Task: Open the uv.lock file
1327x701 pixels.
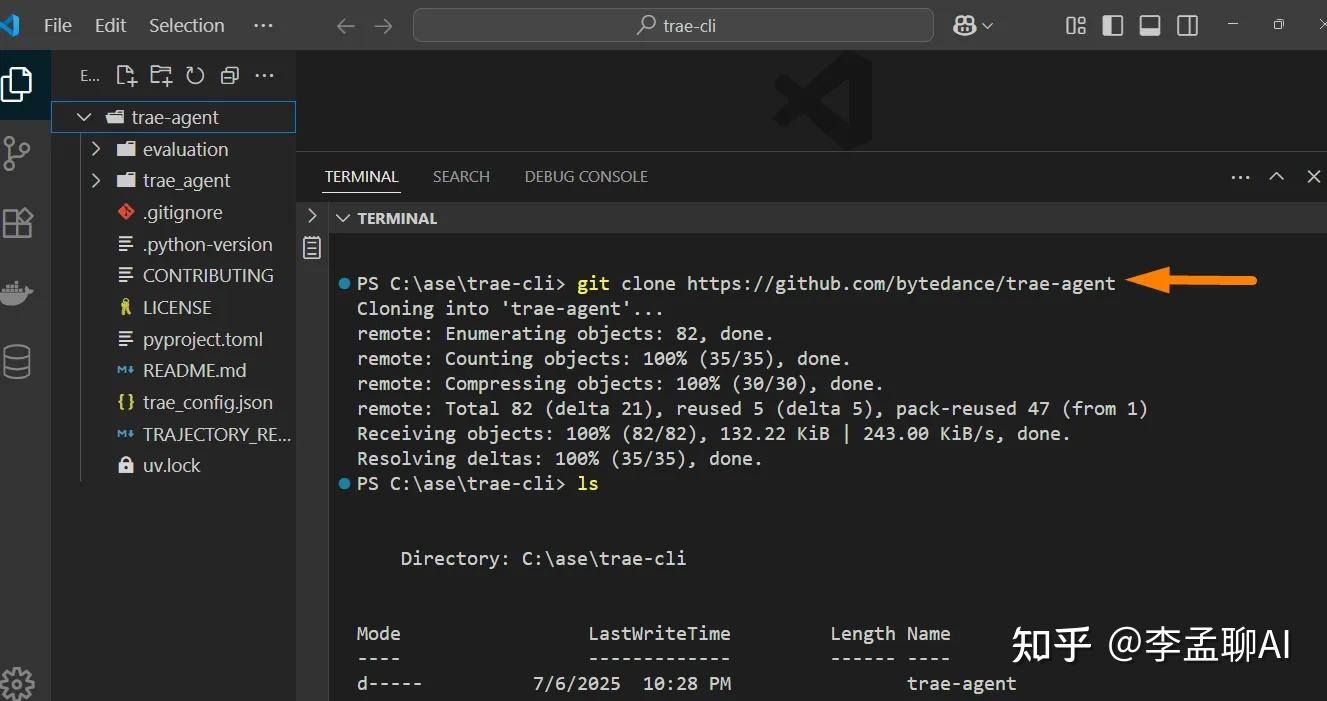Action: click(174, 465)
